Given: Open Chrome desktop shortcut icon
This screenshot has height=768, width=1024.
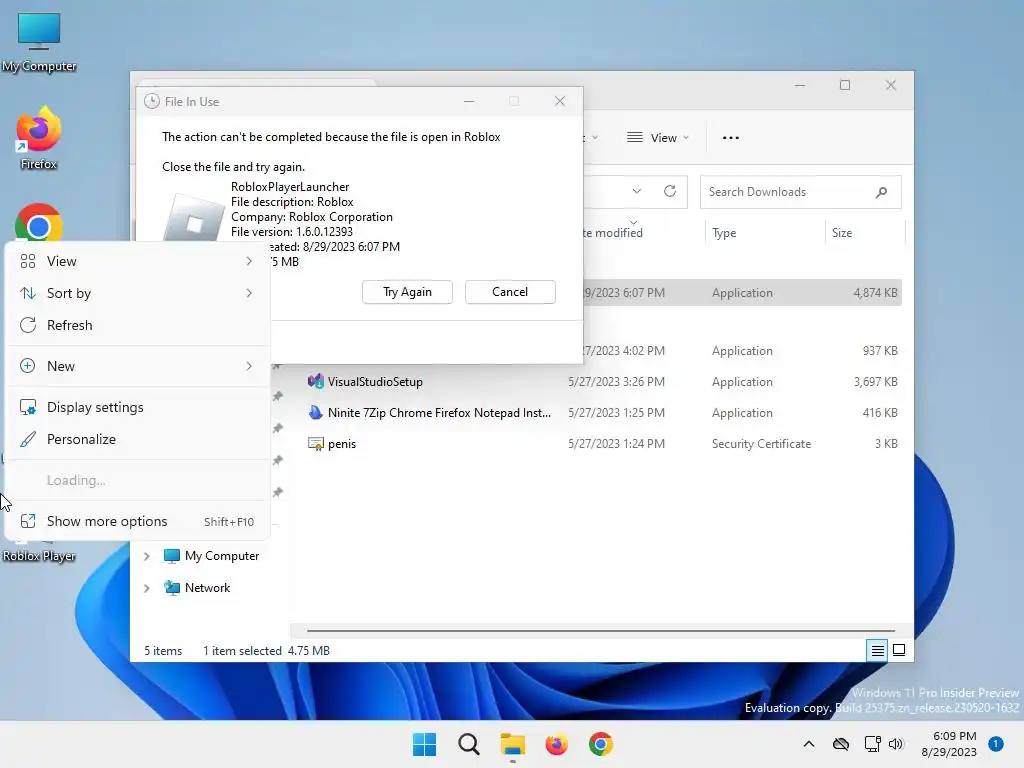Looking at the screenshot, I should click(39, 223).
